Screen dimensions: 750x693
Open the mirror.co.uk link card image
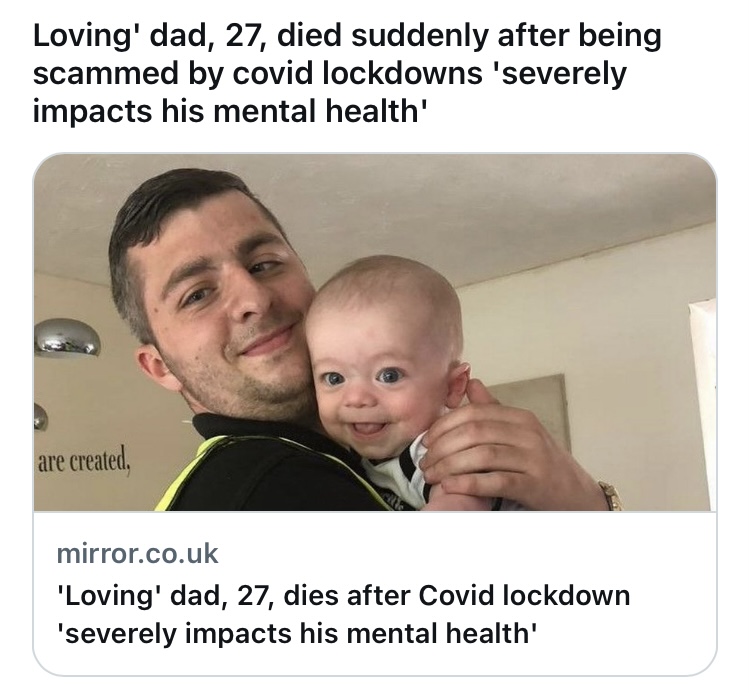tap(375, 332)
